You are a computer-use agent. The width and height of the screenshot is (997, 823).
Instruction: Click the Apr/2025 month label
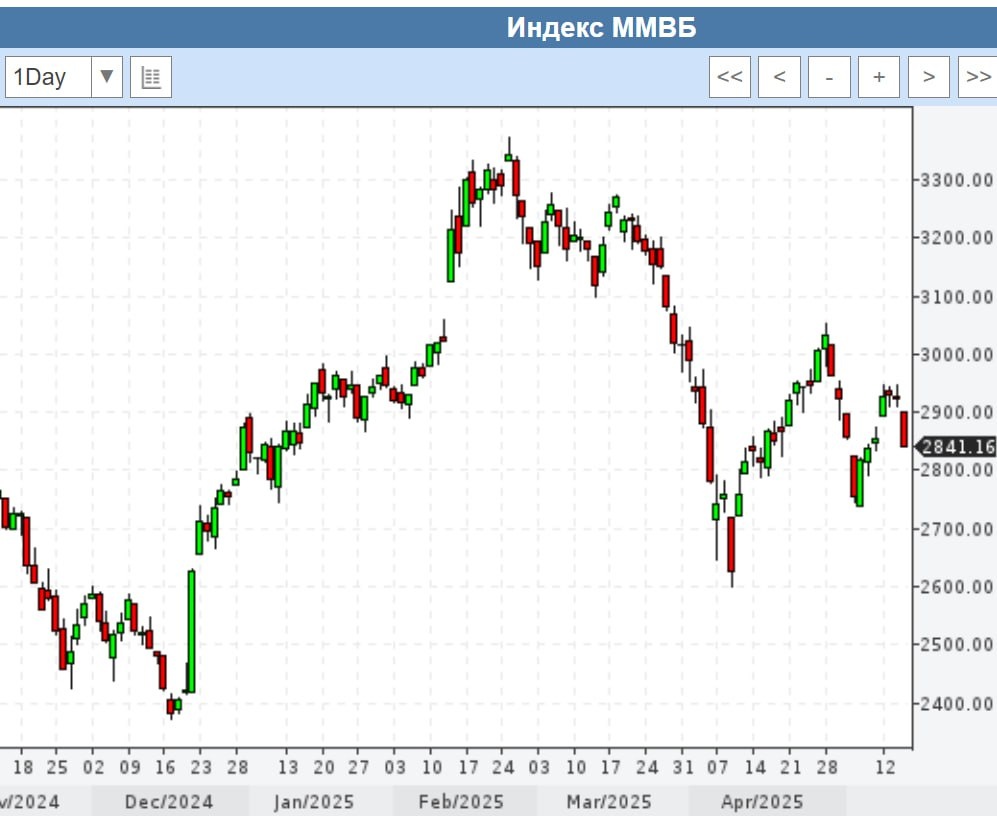[x=762, y=802]
